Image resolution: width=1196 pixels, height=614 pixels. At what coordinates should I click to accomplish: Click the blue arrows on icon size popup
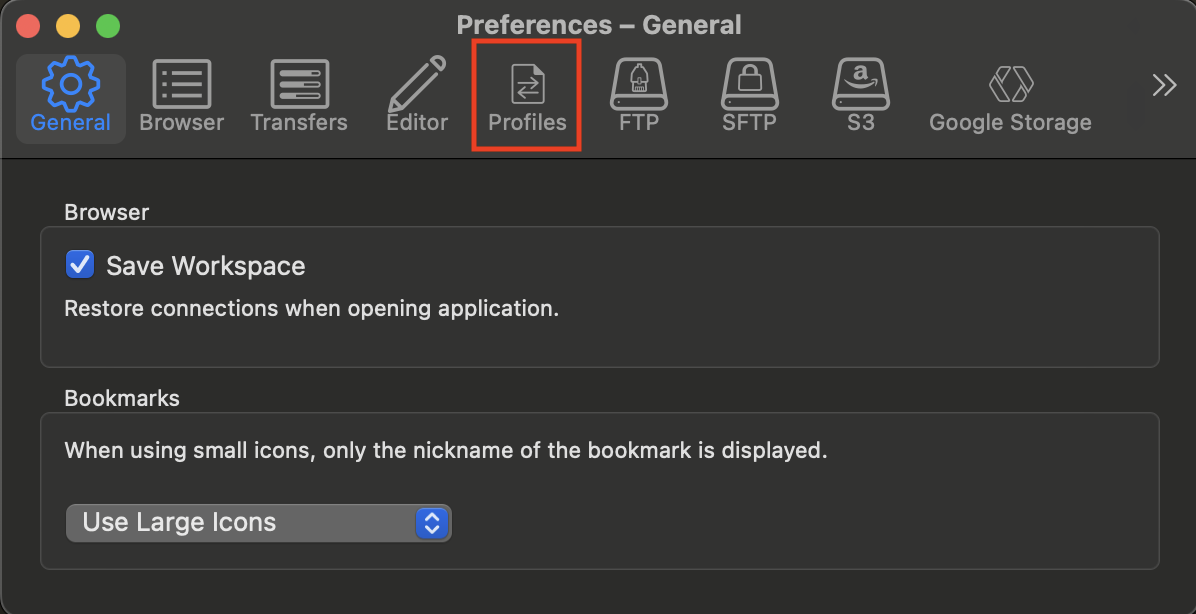432,522
